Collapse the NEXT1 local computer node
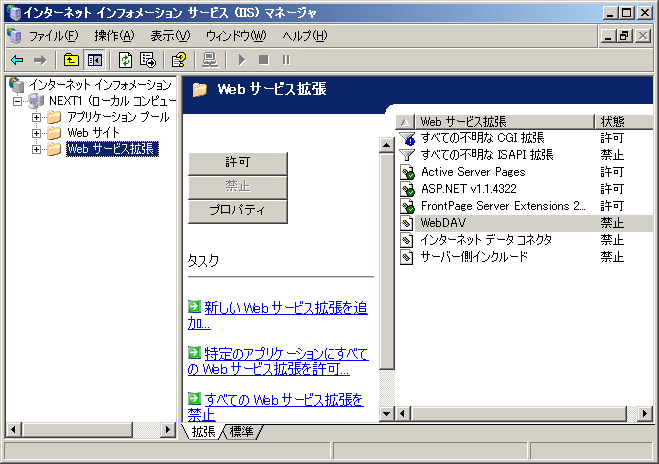 click(x=18, y=101)
